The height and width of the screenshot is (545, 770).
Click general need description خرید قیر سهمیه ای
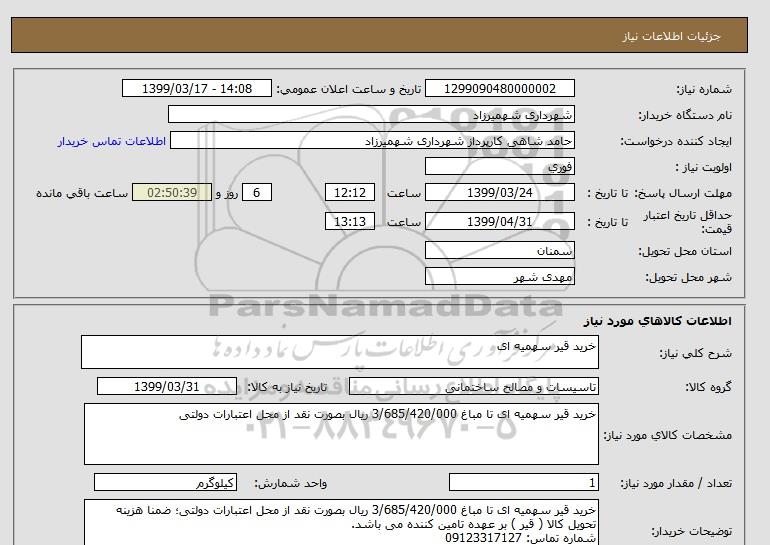[340, 352]
